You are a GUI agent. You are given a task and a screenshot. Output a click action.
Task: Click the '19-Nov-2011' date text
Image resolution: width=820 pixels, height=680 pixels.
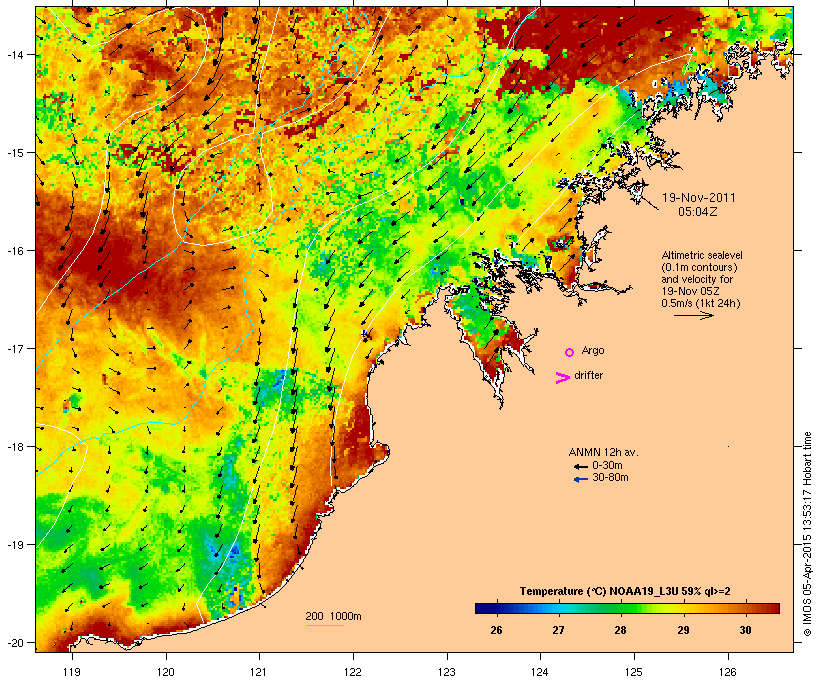click(x=699, y=198)
